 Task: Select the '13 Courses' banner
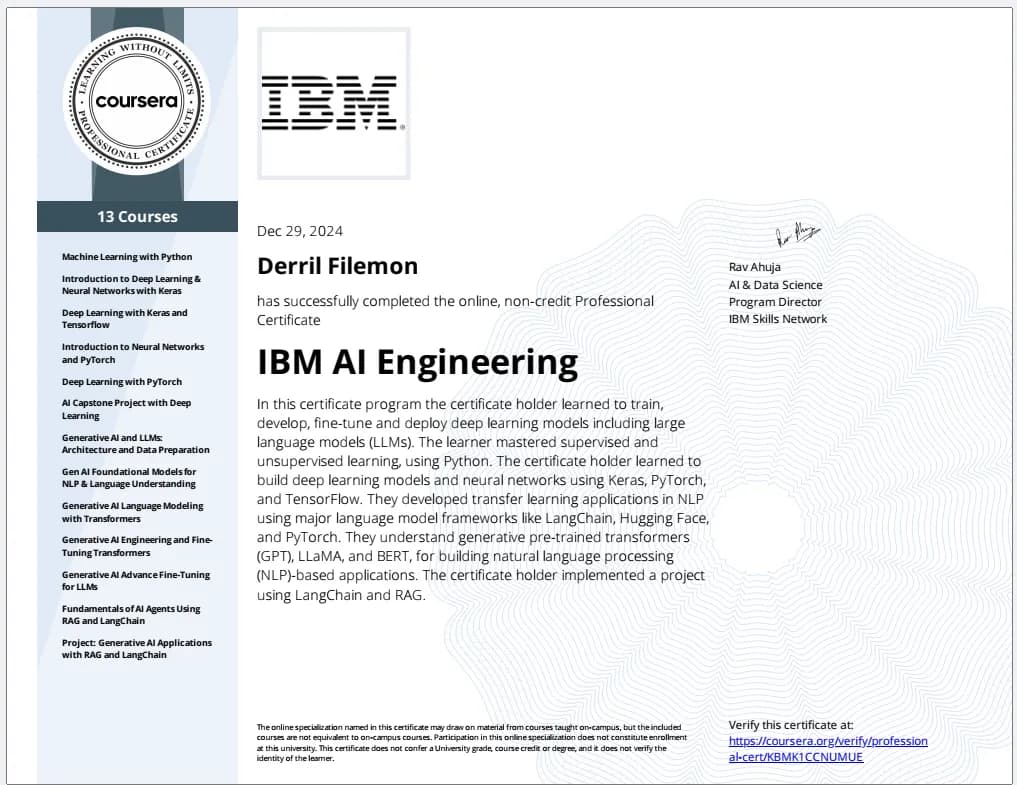click(138, 217)
